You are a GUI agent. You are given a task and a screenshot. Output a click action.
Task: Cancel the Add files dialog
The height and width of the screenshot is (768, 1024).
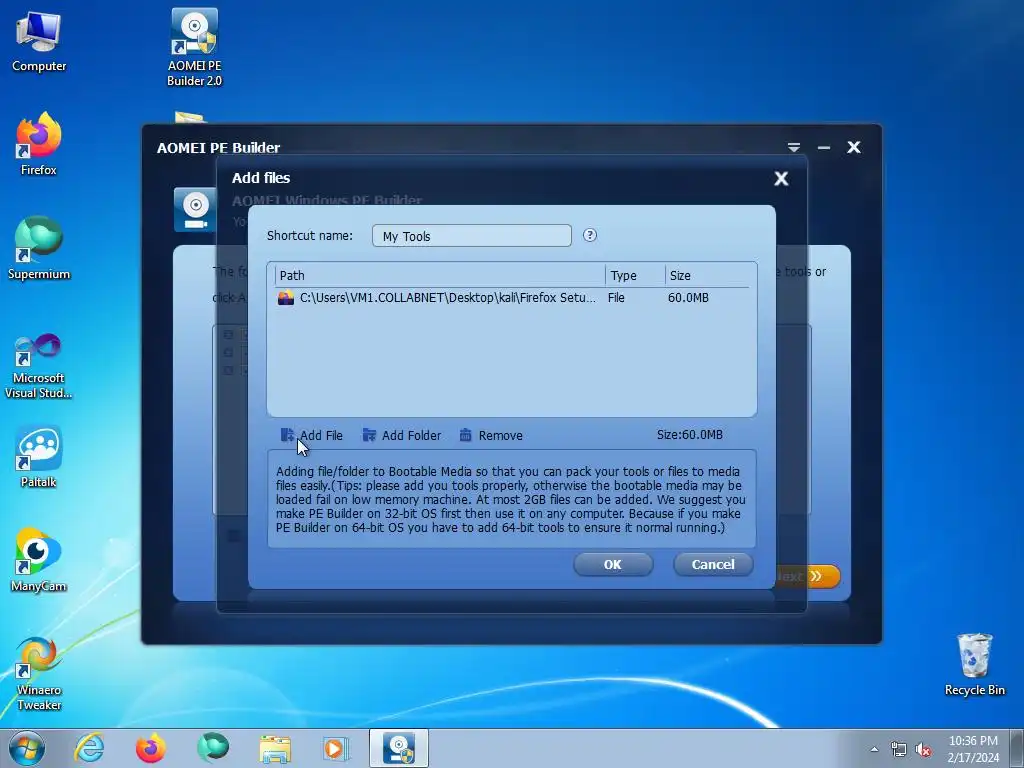712,564
